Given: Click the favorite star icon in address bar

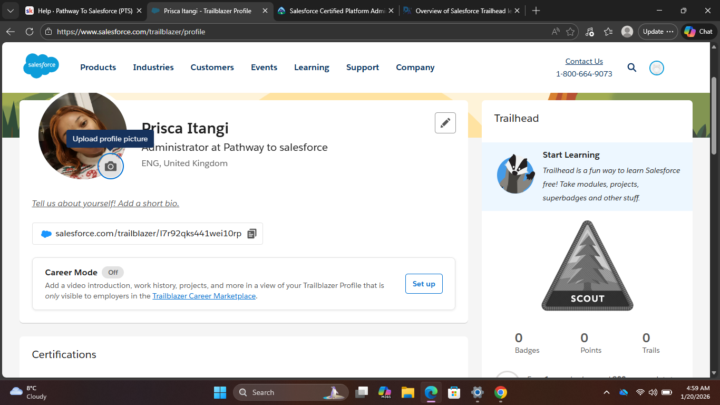Looking at the screenshot, I should [x=570, y=32].
